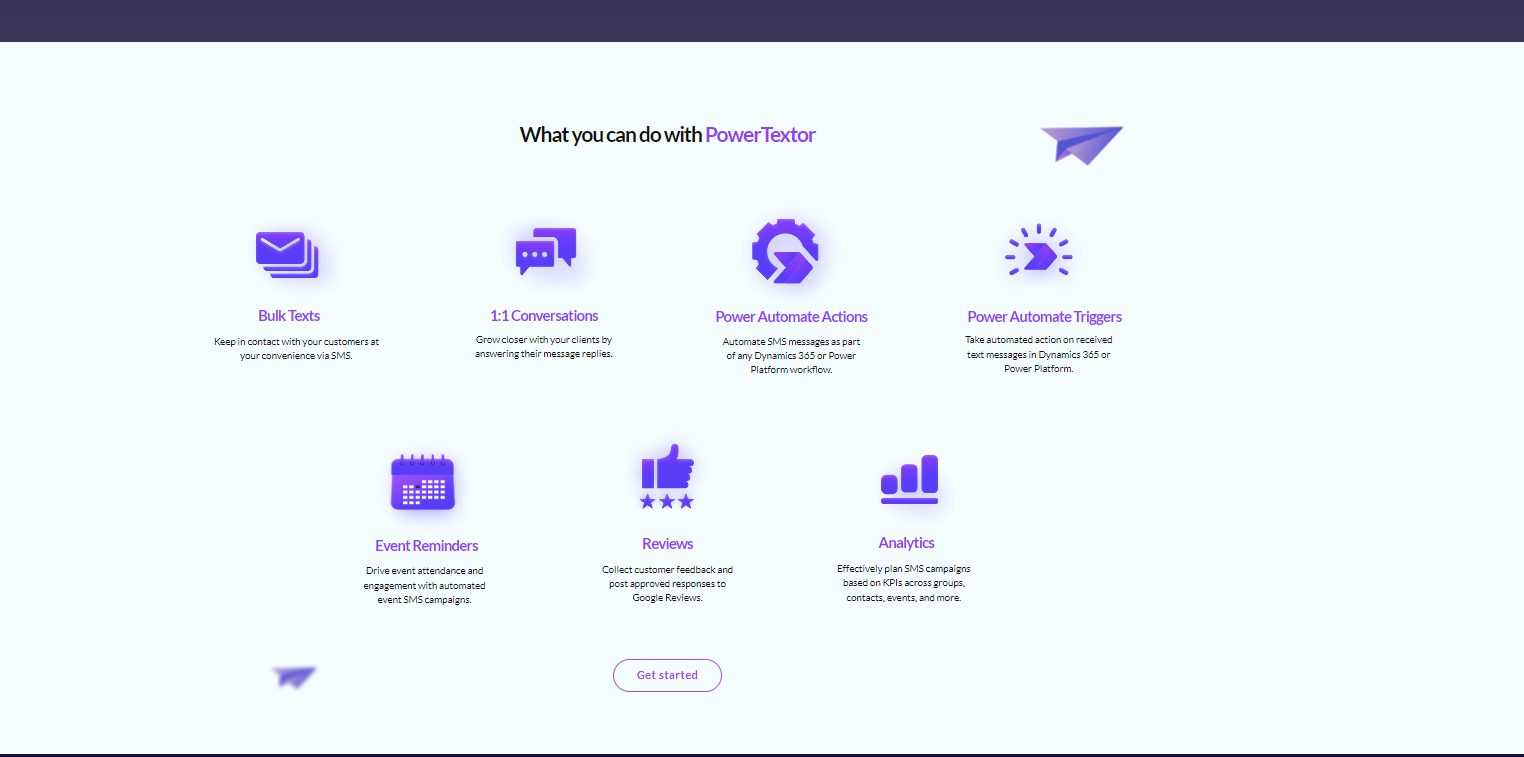Click the Power Automate Actions gear icon
1524x757 pixels.
coord(786,251)
